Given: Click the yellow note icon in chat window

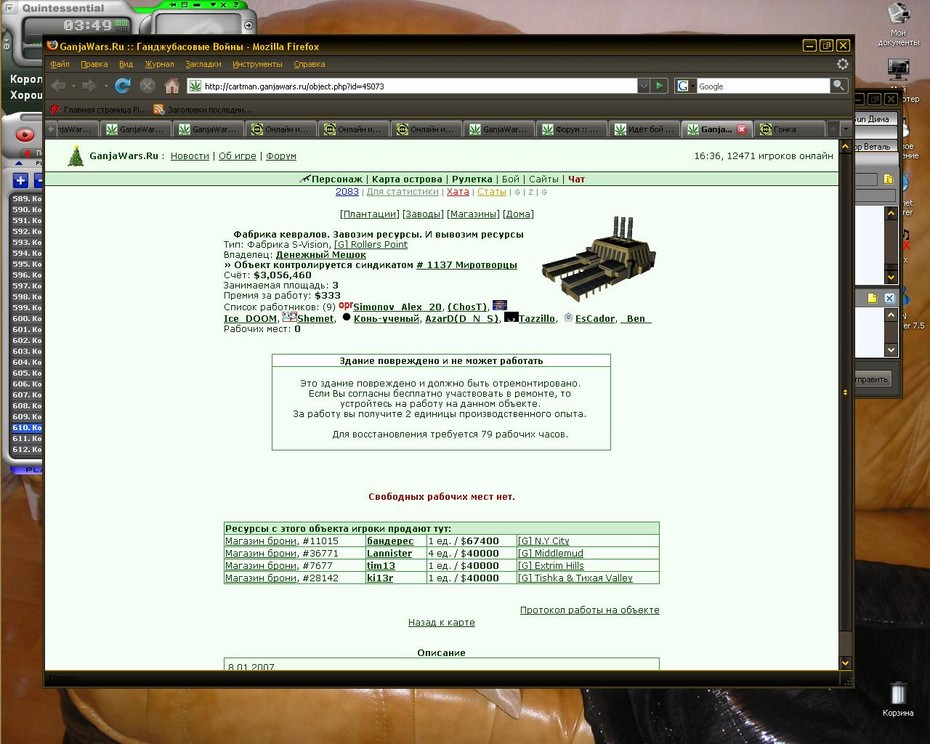Looking at the screenshot, I should click(872, 298).
